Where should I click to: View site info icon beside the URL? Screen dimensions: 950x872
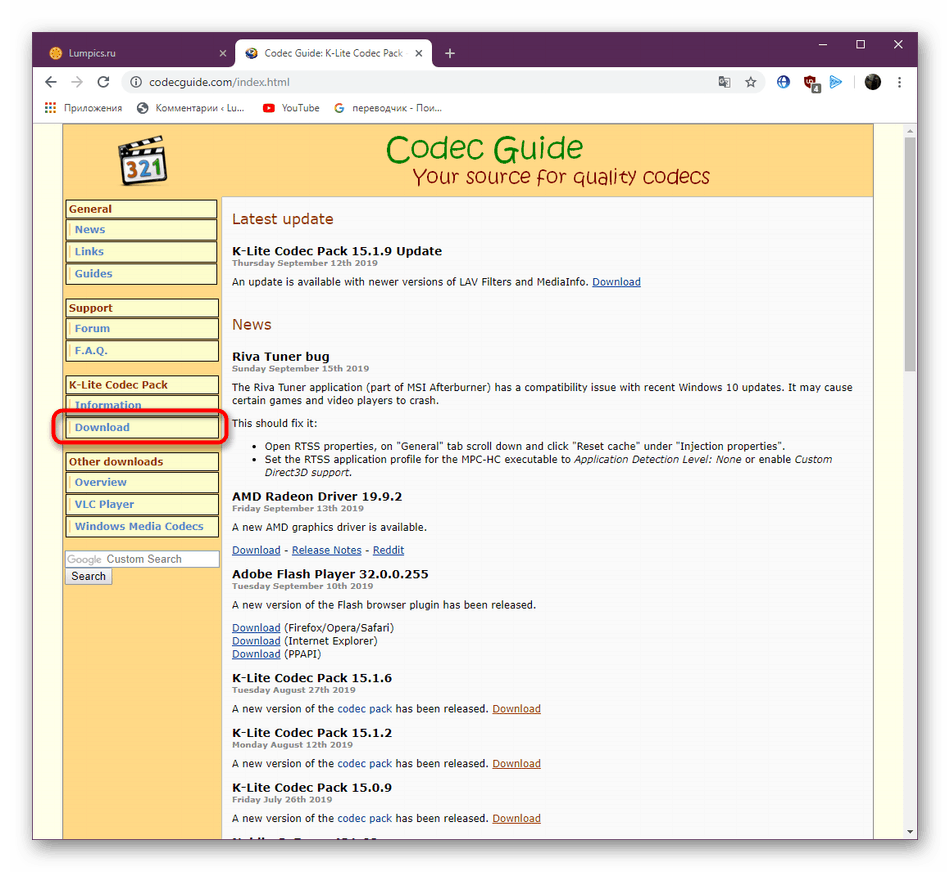coord(136,82)
